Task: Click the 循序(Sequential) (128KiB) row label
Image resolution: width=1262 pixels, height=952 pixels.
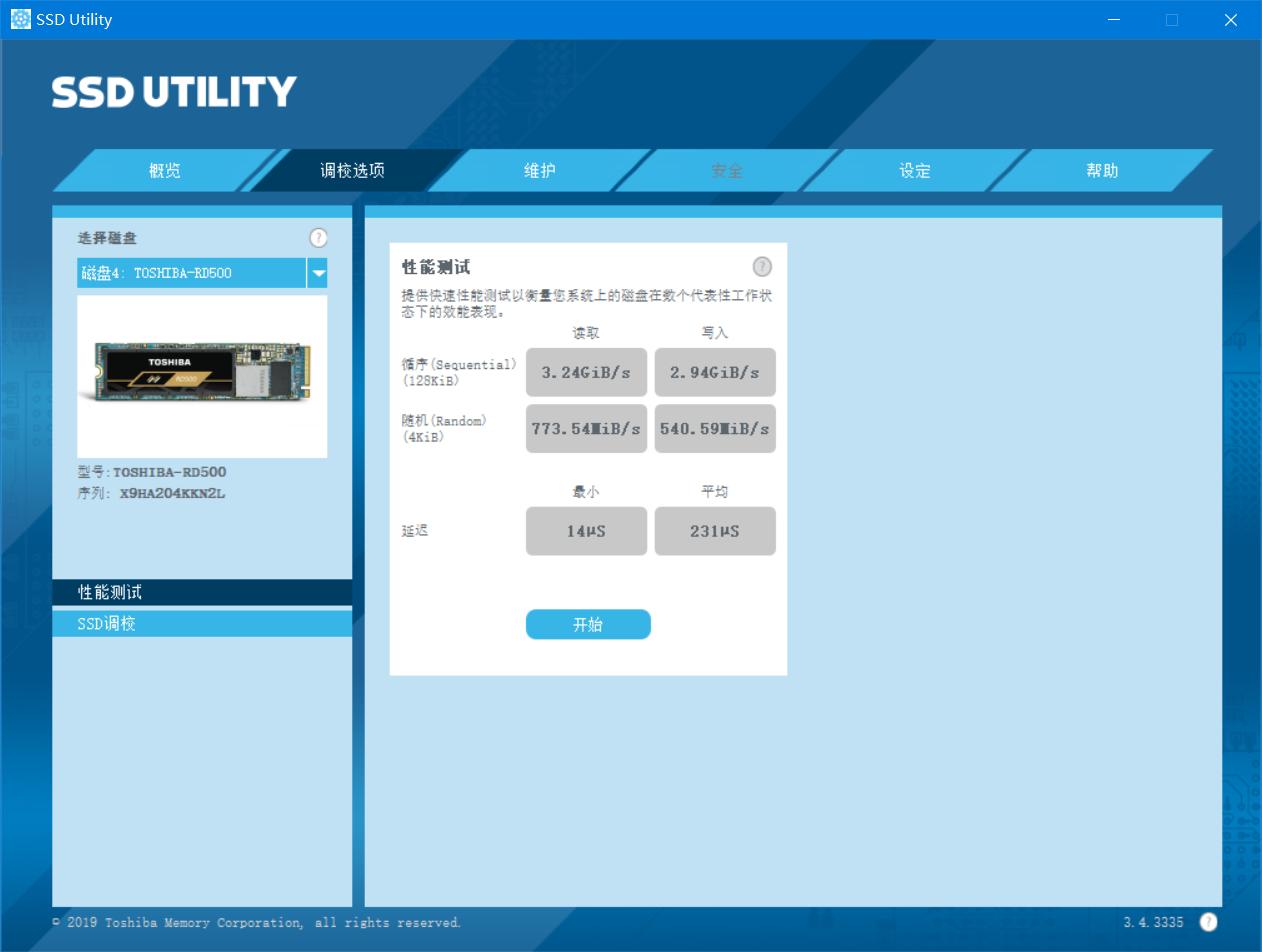Action: pyautogui.click(x=459, y=372)
